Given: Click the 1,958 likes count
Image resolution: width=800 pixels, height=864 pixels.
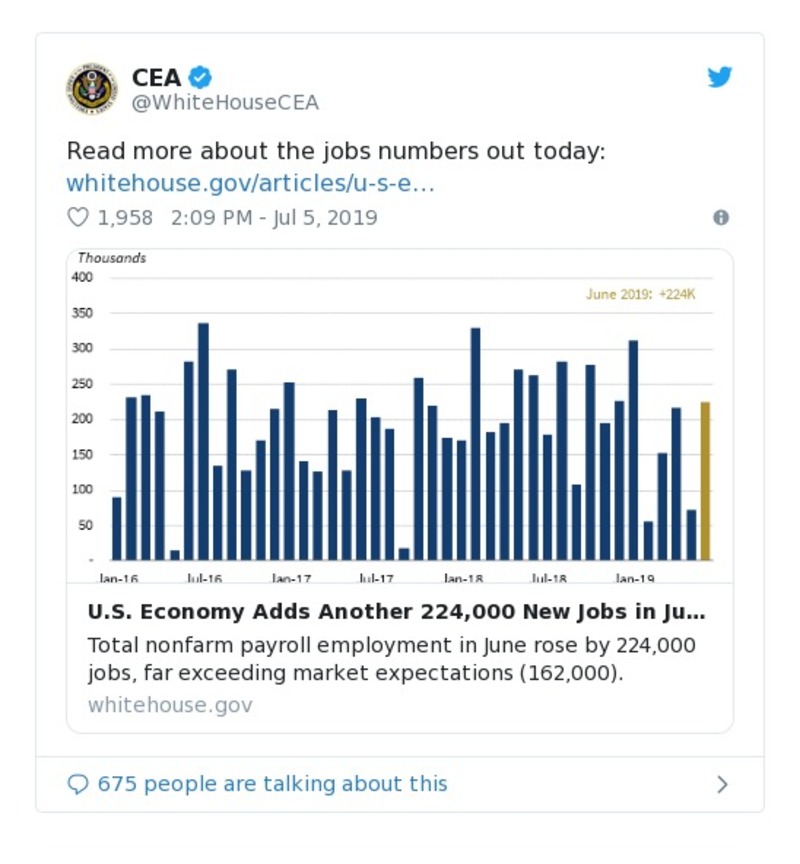Looking at the screenshot, I should point(125,217).
